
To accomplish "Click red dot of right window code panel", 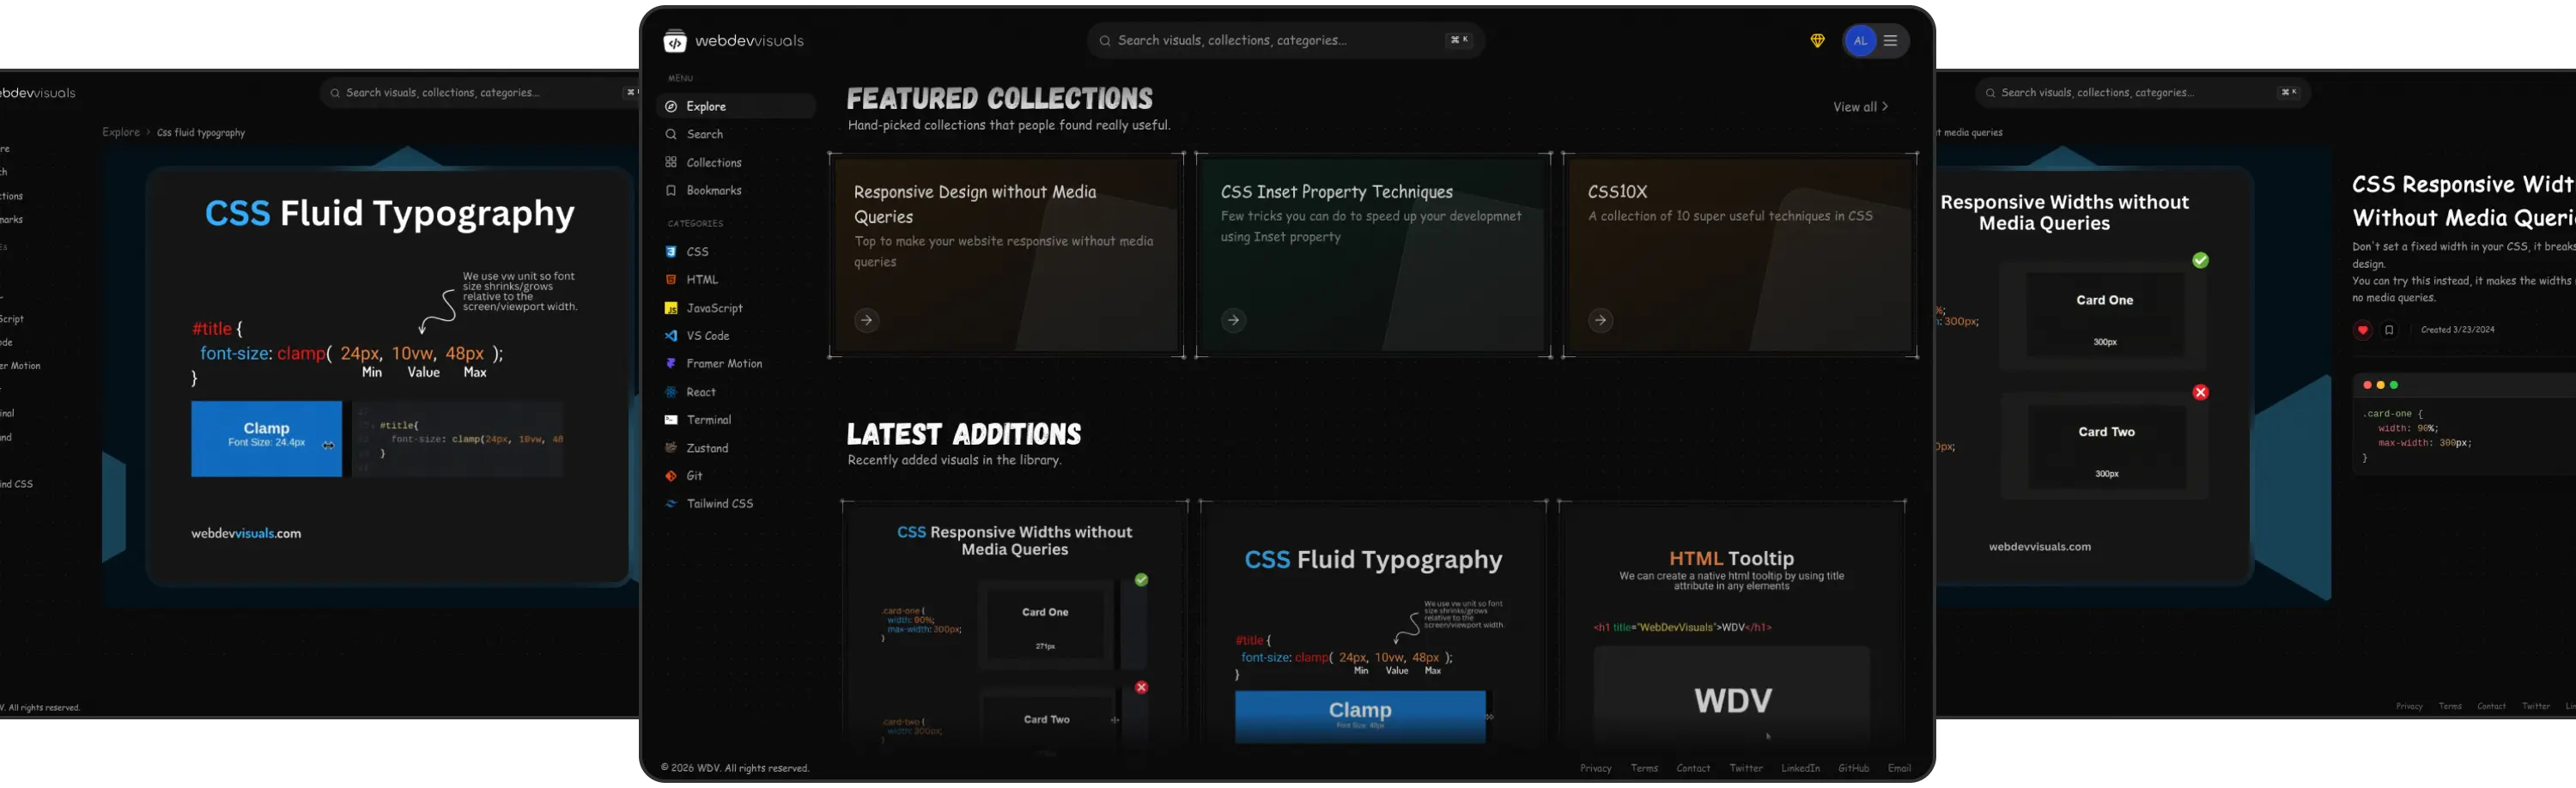I will point(2367,385).
